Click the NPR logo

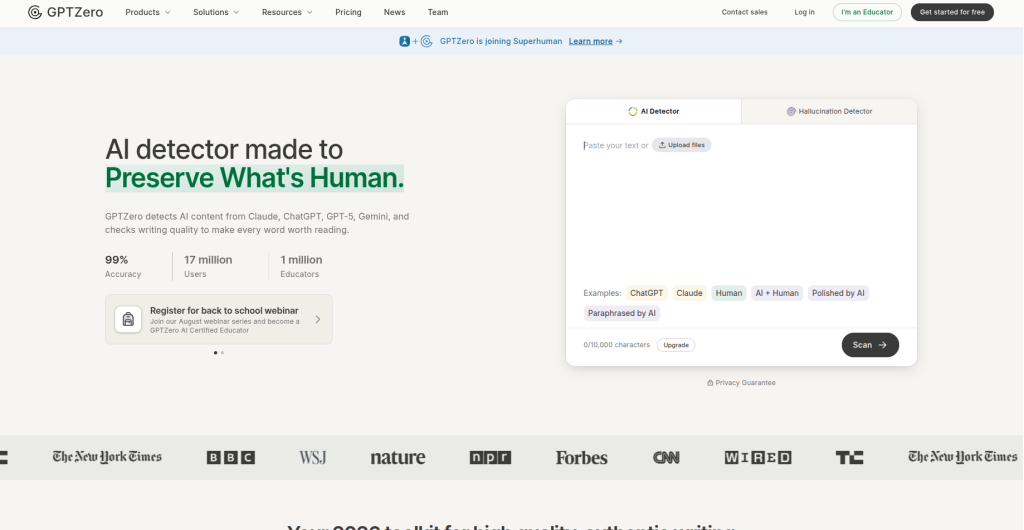pos(490,458)
